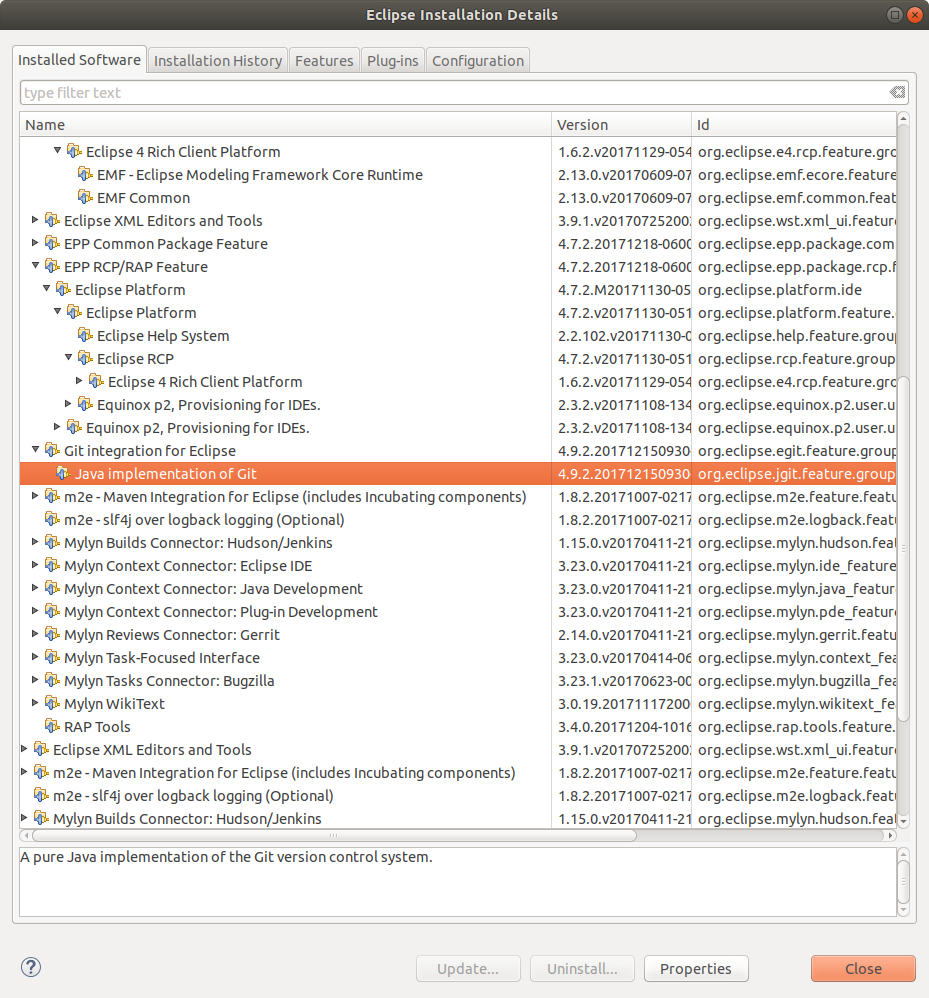This screenshot has width=929, height=998.
Task: Click the EPP Common Package Feature icon
Action: point(52,243)
